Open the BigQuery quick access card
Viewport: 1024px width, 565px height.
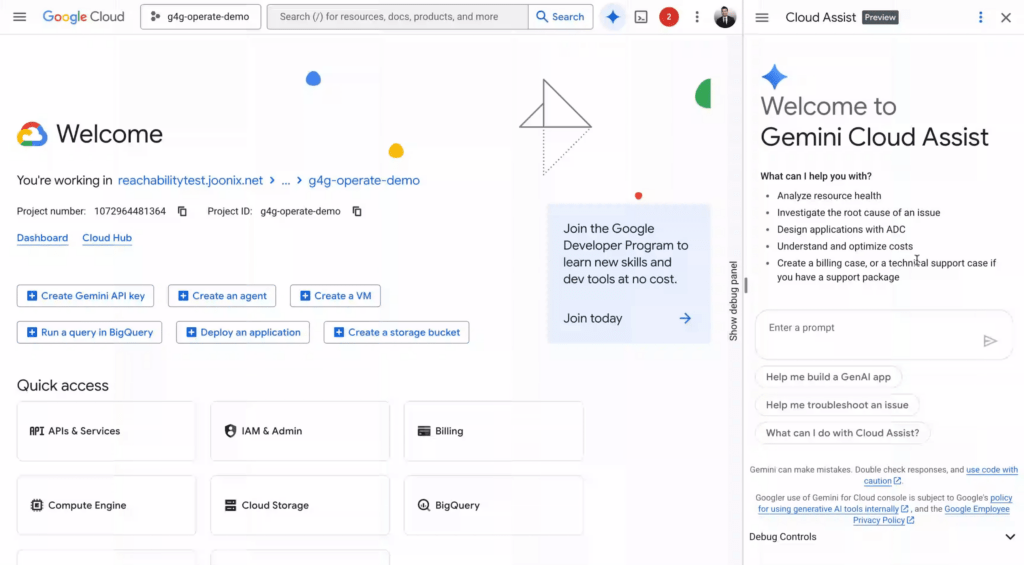[493, 506]
